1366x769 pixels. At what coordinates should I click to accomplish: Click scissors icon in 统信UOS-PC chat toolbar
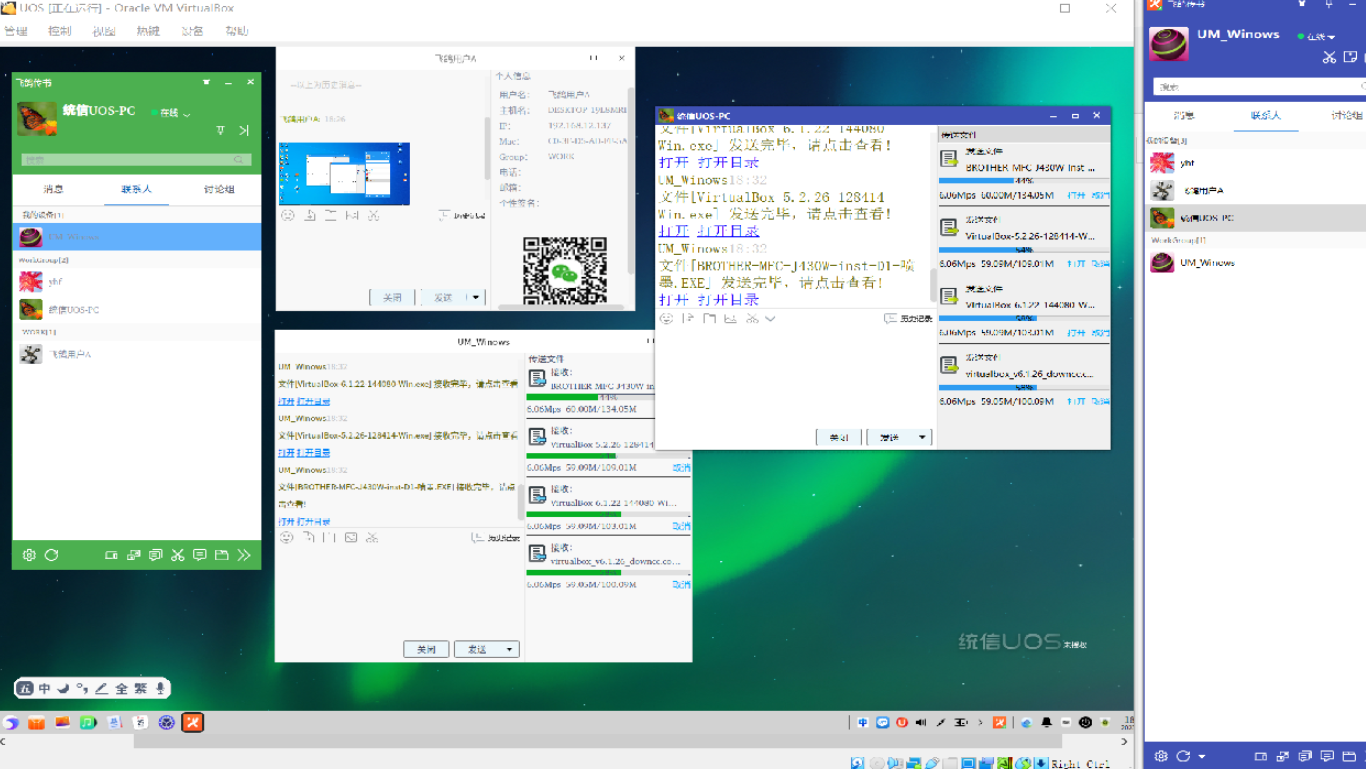click(752, 319)
